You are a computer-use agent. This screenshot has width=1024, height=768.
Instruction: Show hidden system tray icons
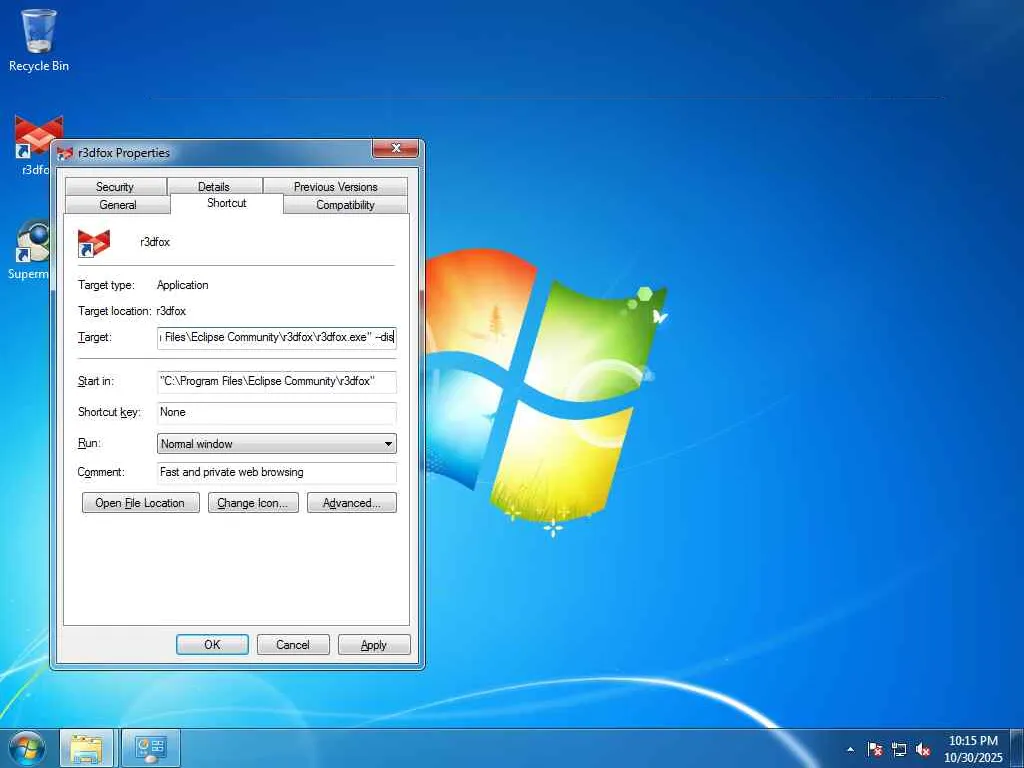pos(850,750)
